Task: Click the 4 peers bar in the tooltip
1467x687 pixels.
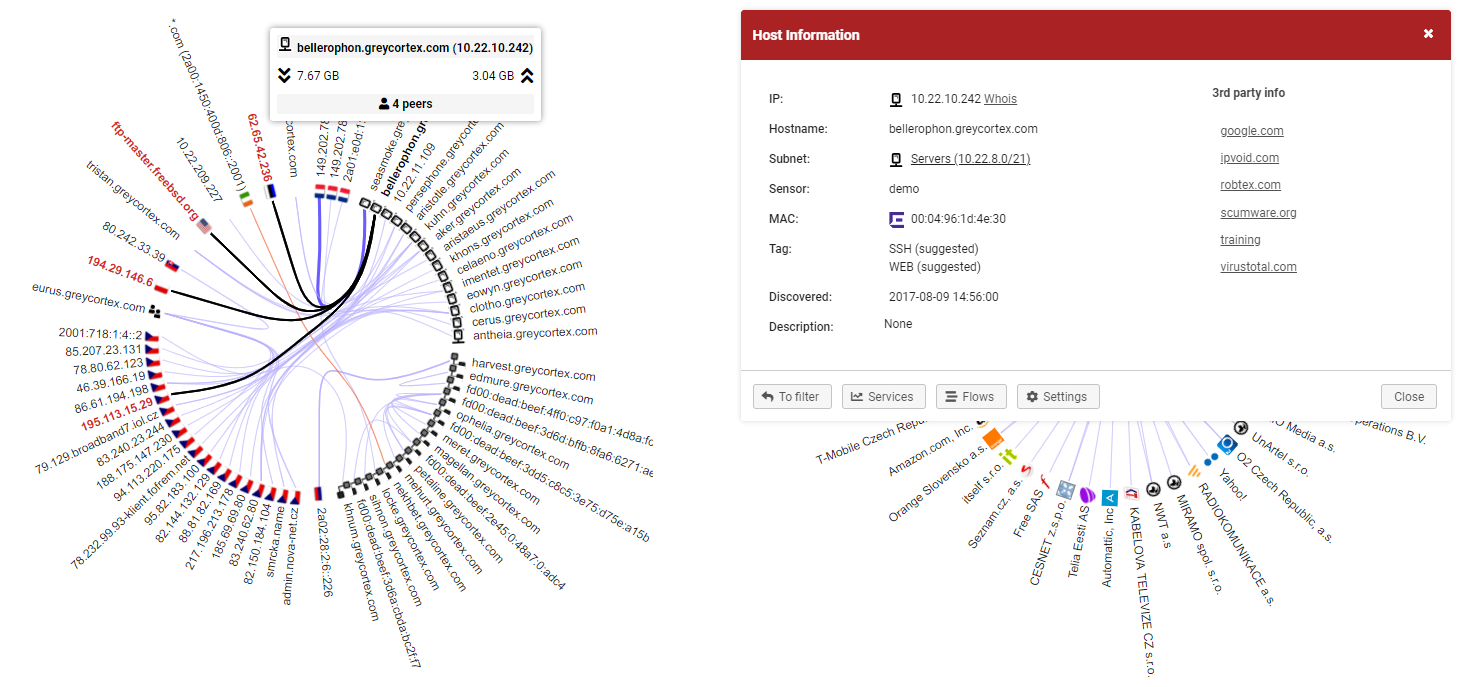Action: pos(405,103)
